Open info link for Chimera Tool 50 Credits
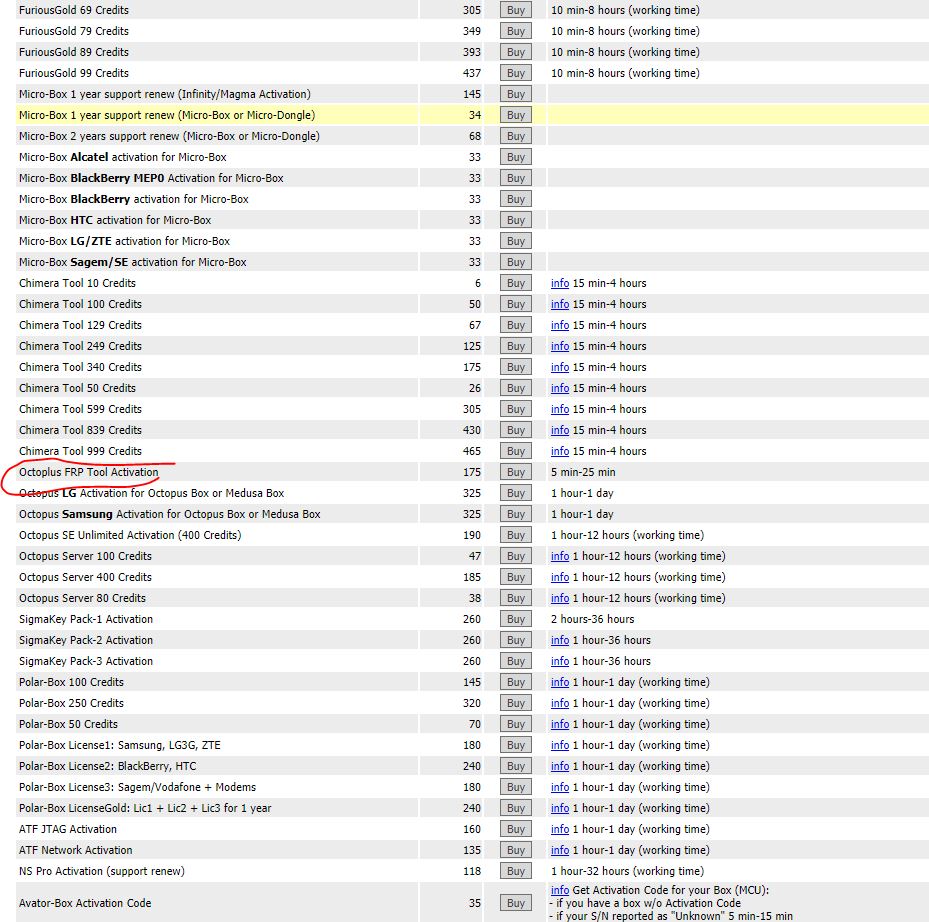The height and width of the screenshot is (922, 929). coord(560,388)
